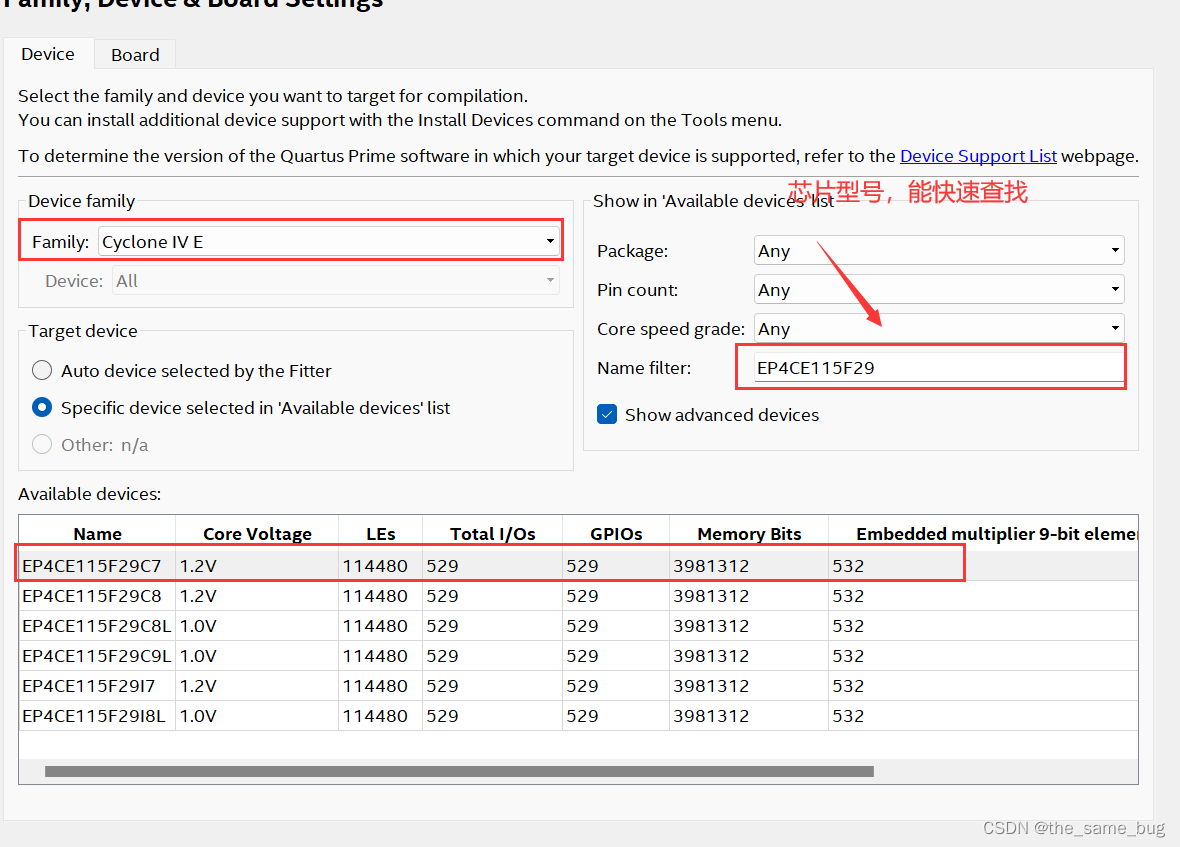Select the Other: n/a radio button
Viewport: 1180px width, 847px height.
(x=42, y=444)
